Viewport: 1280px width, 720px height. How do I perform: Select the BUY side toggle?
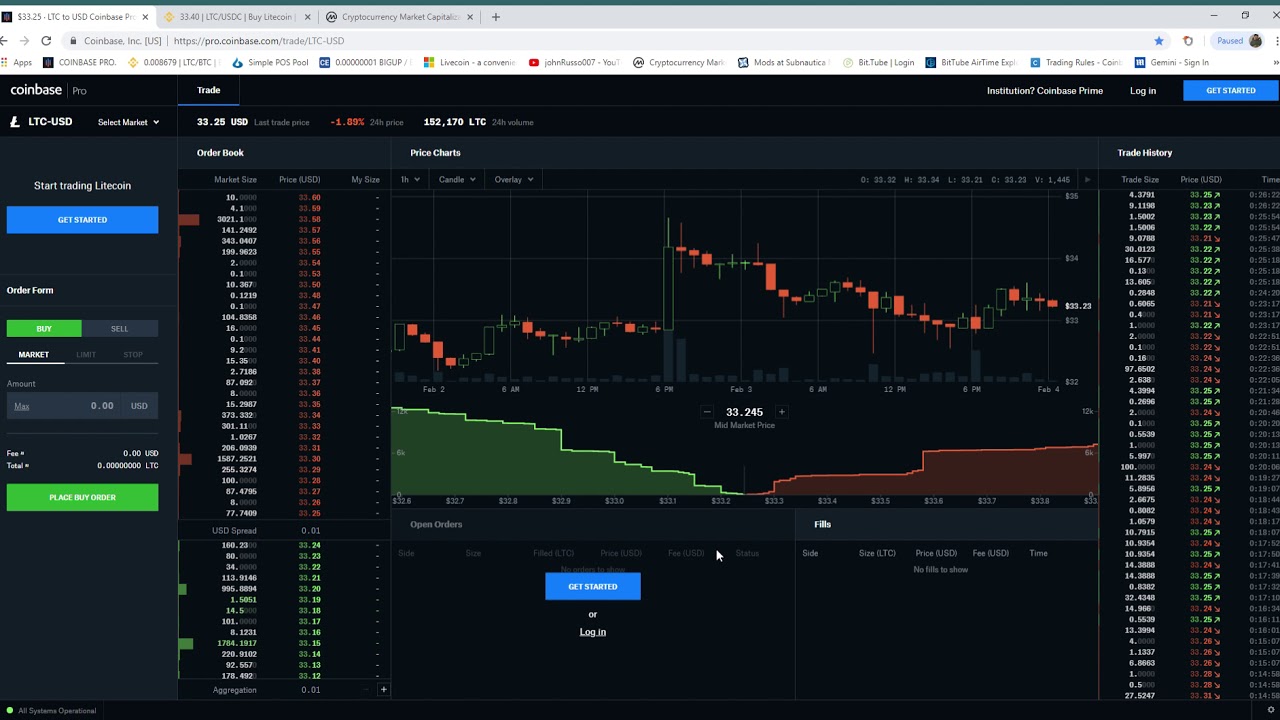tap(44, 328)
